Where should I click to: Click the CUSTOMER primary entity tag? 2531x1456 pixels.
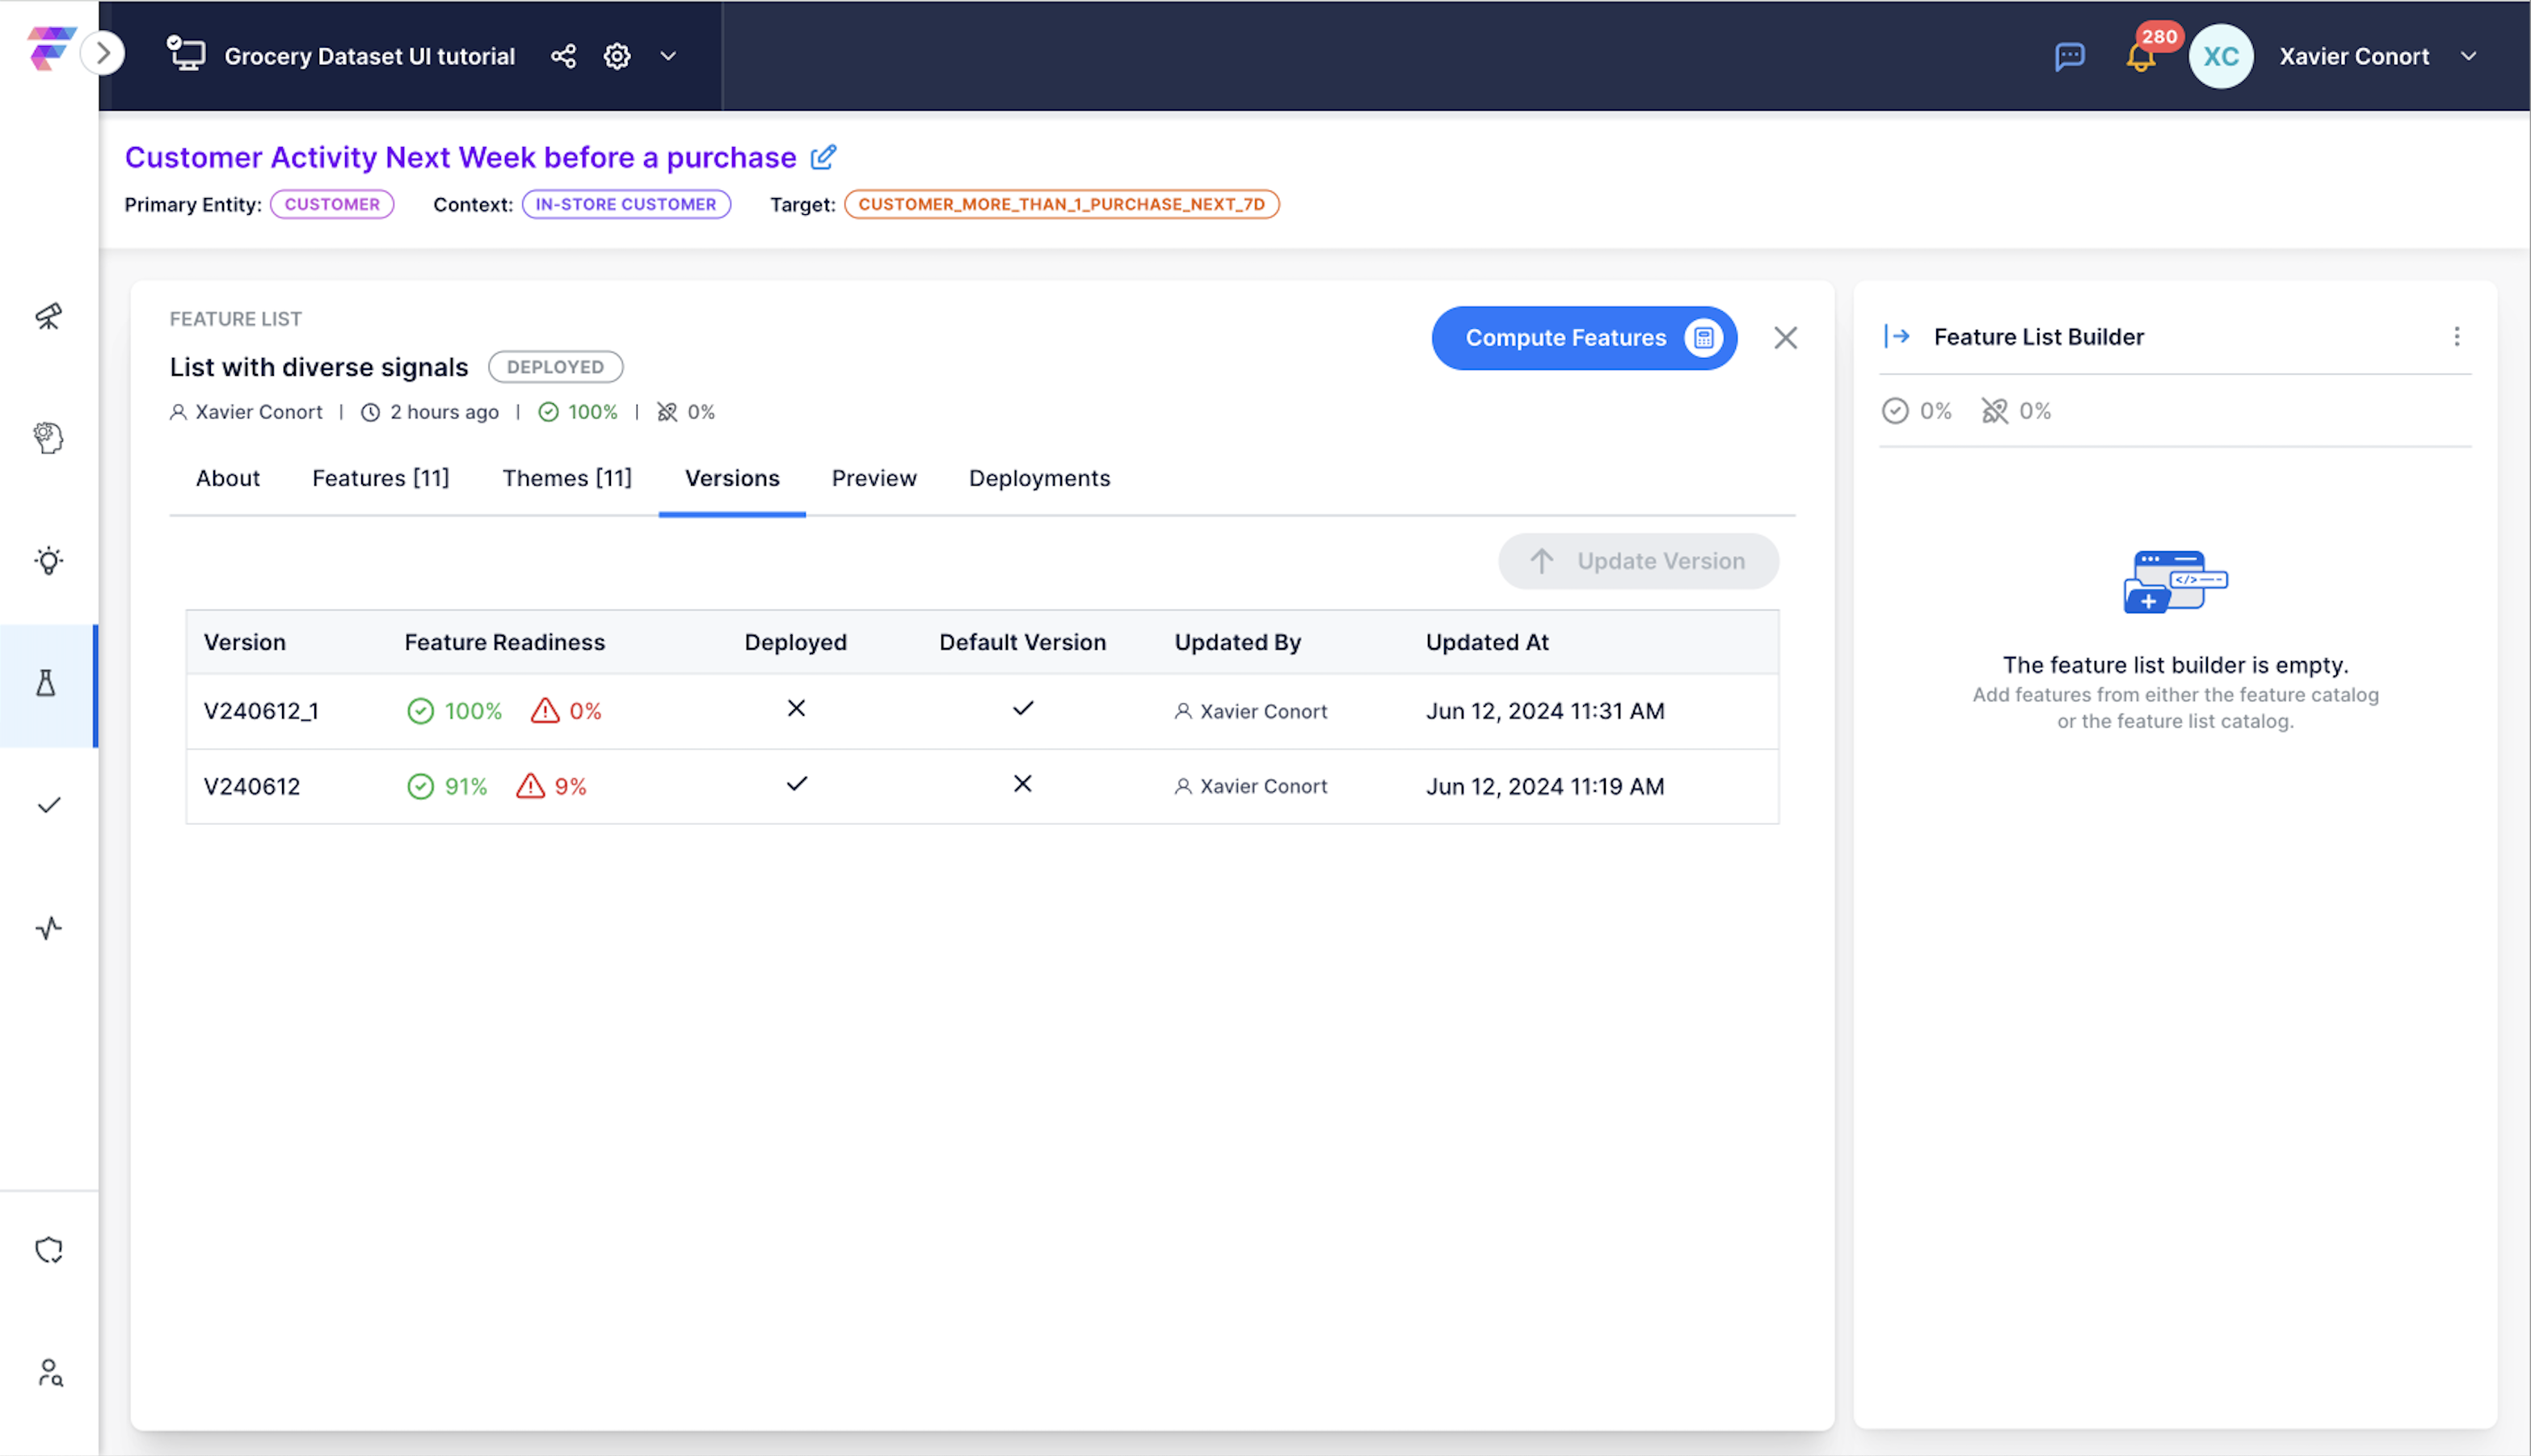332,204
